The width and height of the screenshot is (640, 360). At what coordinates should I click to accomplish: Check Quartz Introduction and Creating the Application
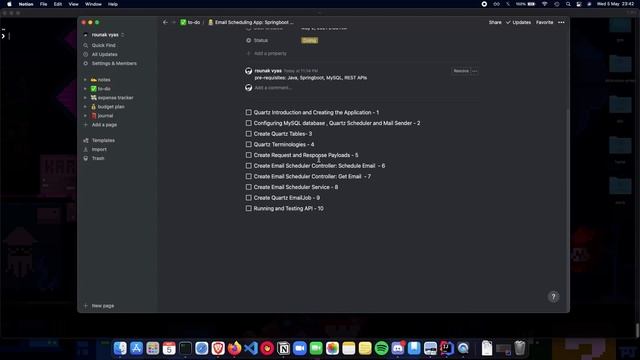(x=249, y=112)
